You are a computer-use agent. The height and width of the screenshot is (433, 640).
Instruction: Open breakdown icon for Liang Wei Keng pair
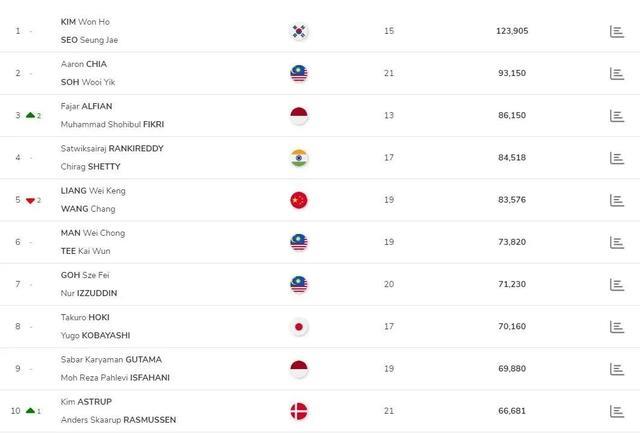tap(616, 200)
